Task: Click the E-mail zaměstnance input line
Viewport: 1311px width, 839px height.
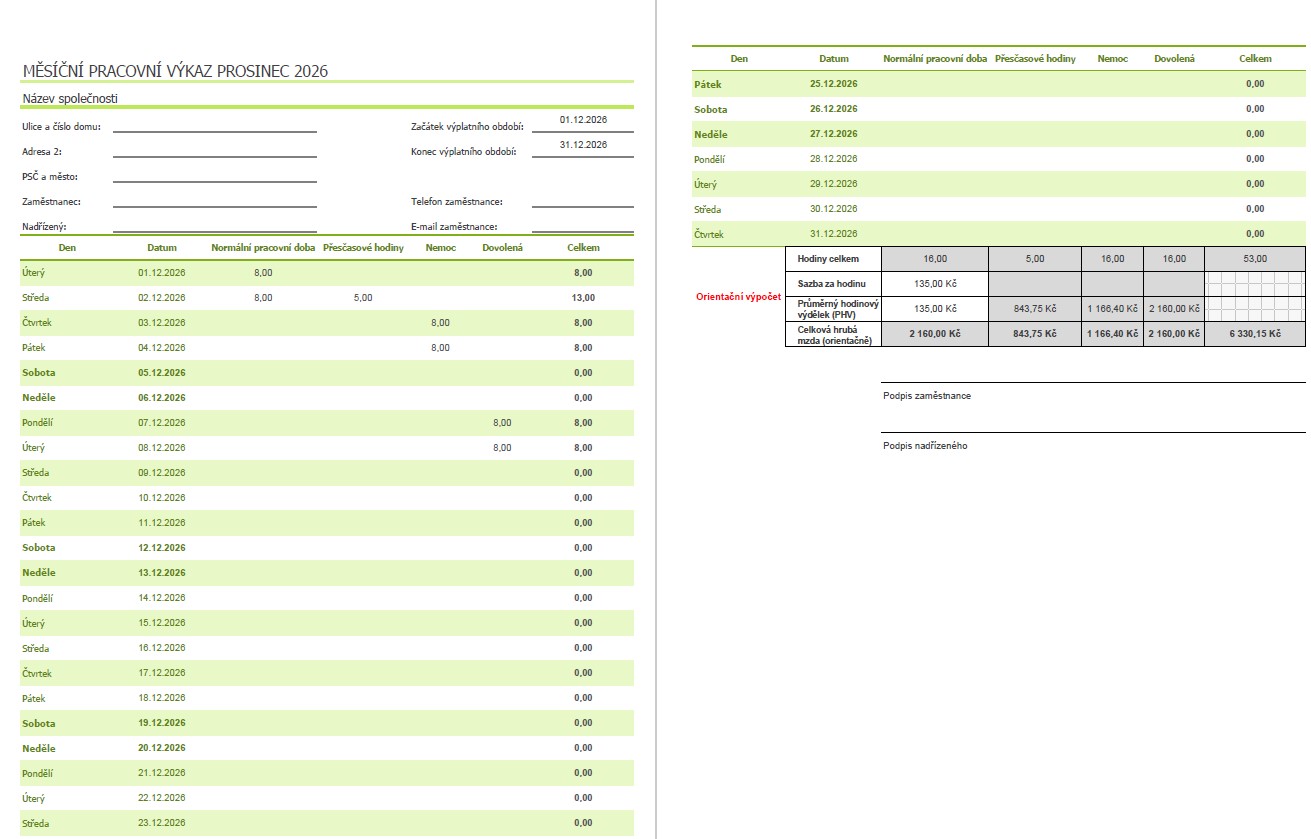Action: pos(582,226)
